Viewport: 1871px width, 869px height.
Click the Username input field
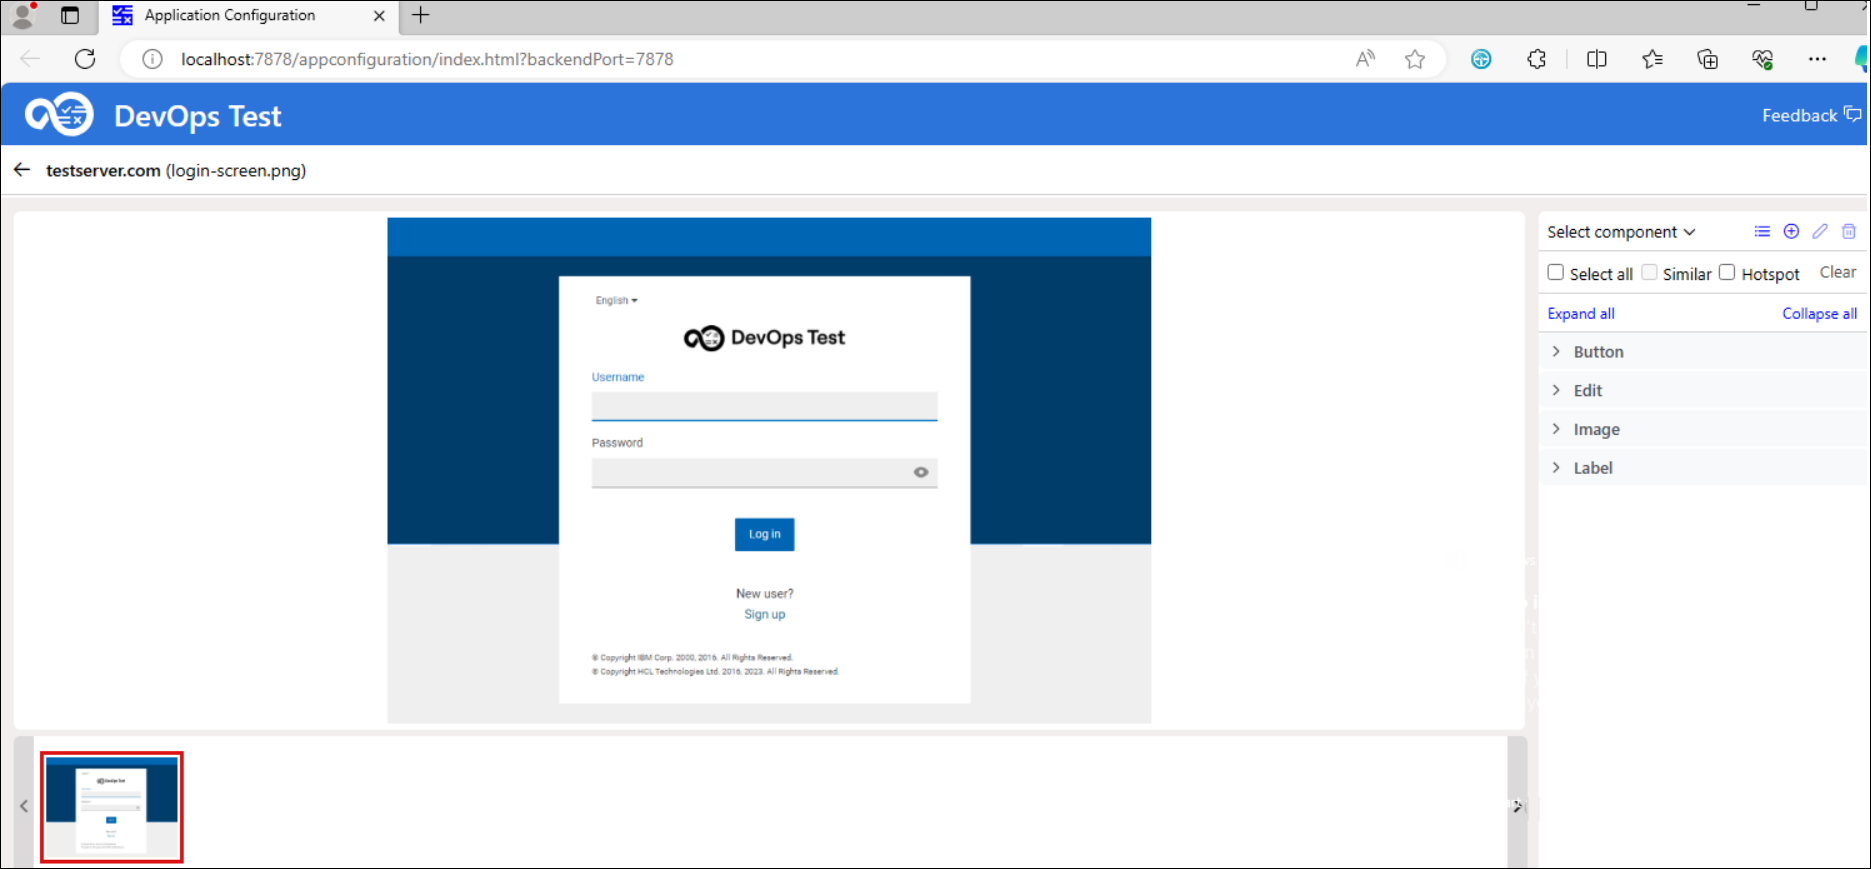tap(765, 406)
